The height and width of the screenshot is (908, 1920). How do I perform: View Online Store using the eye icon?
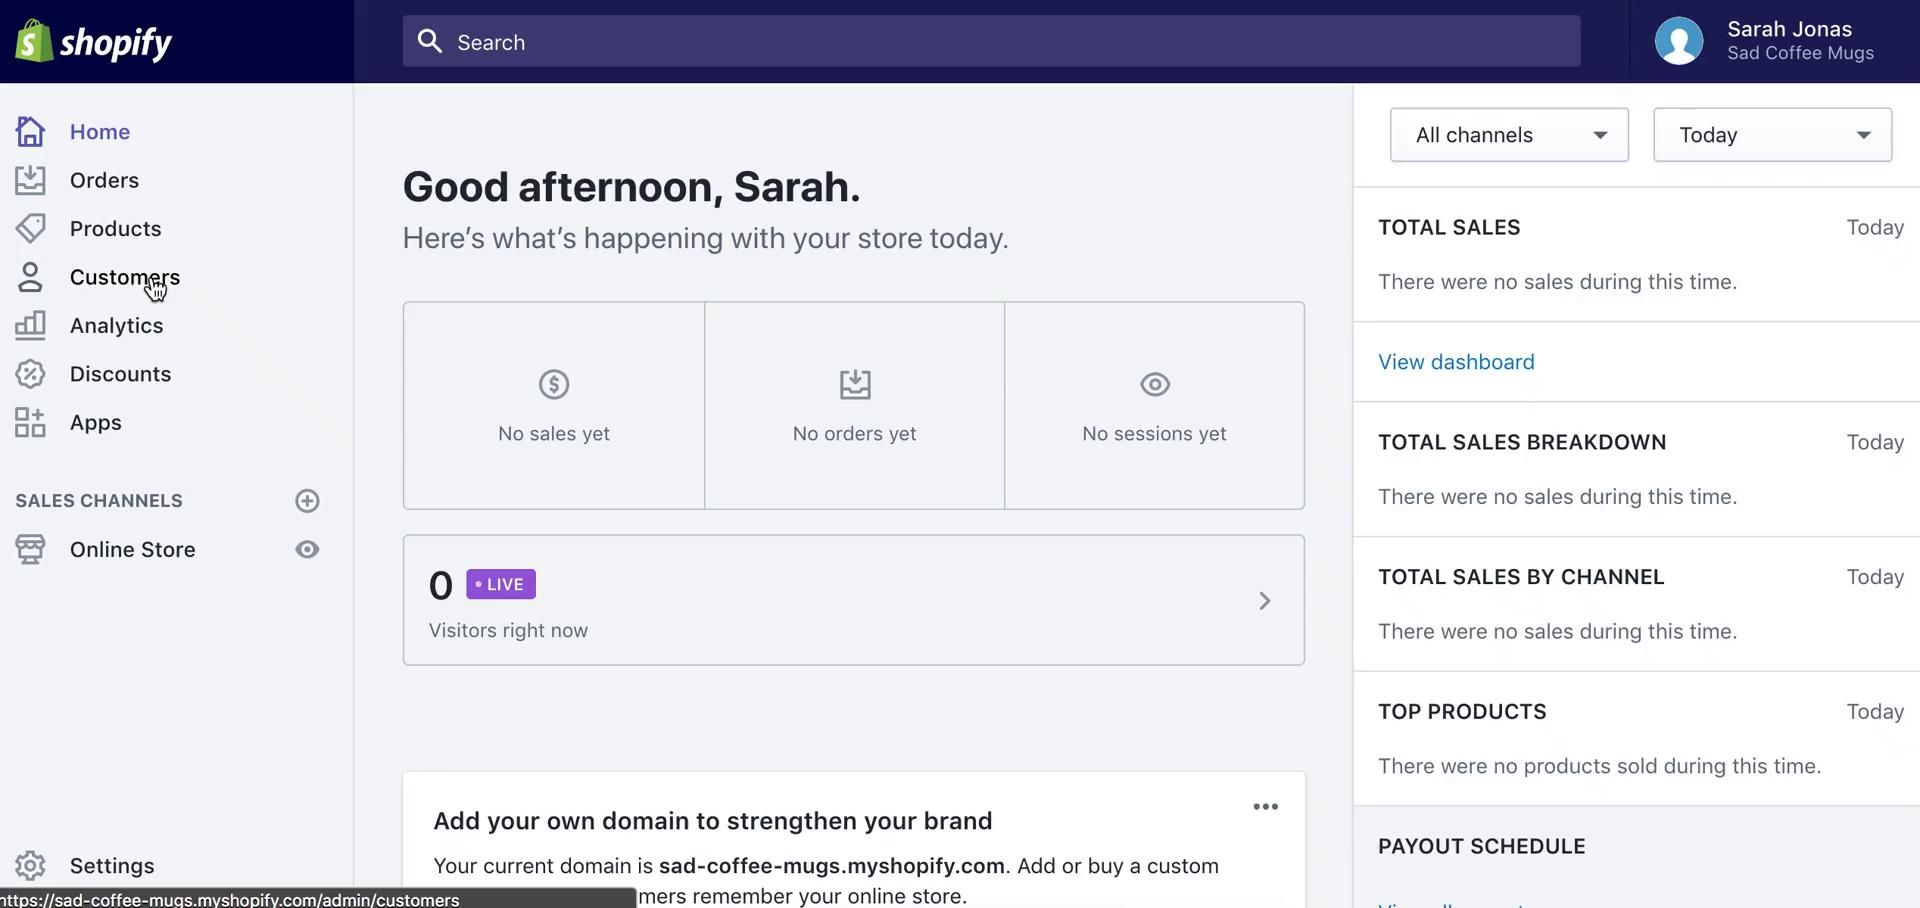click(307, 550)
